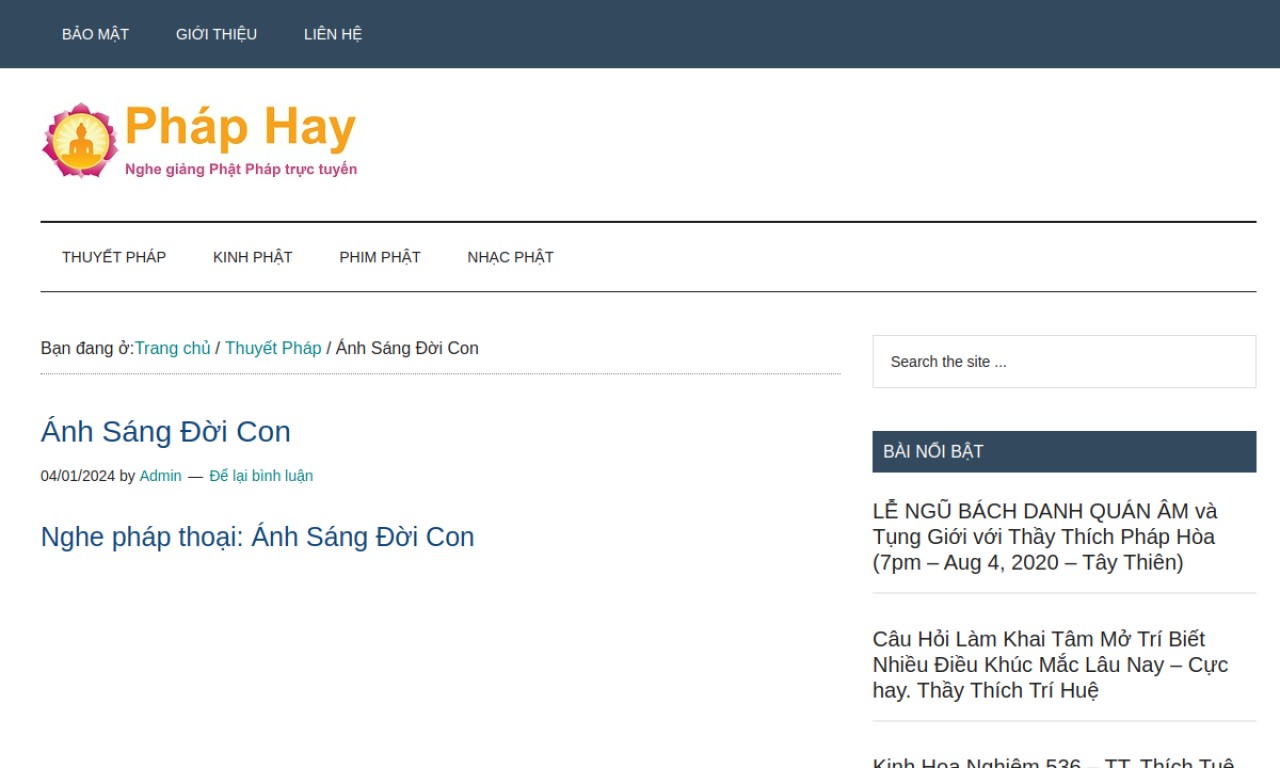This screenshot has height=768, width=1280.
Task: Click the Để lại bình luận link
Action: (x=261, y=476)
